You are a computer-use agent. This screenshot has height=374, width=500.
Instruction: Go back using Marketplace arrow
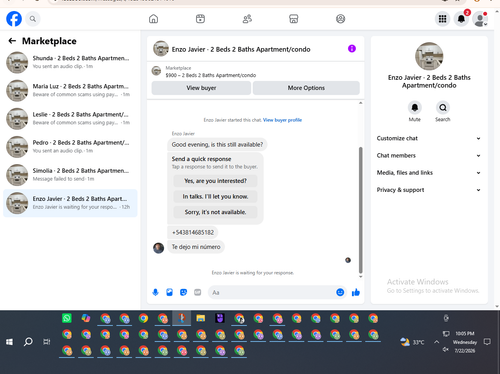12,41
